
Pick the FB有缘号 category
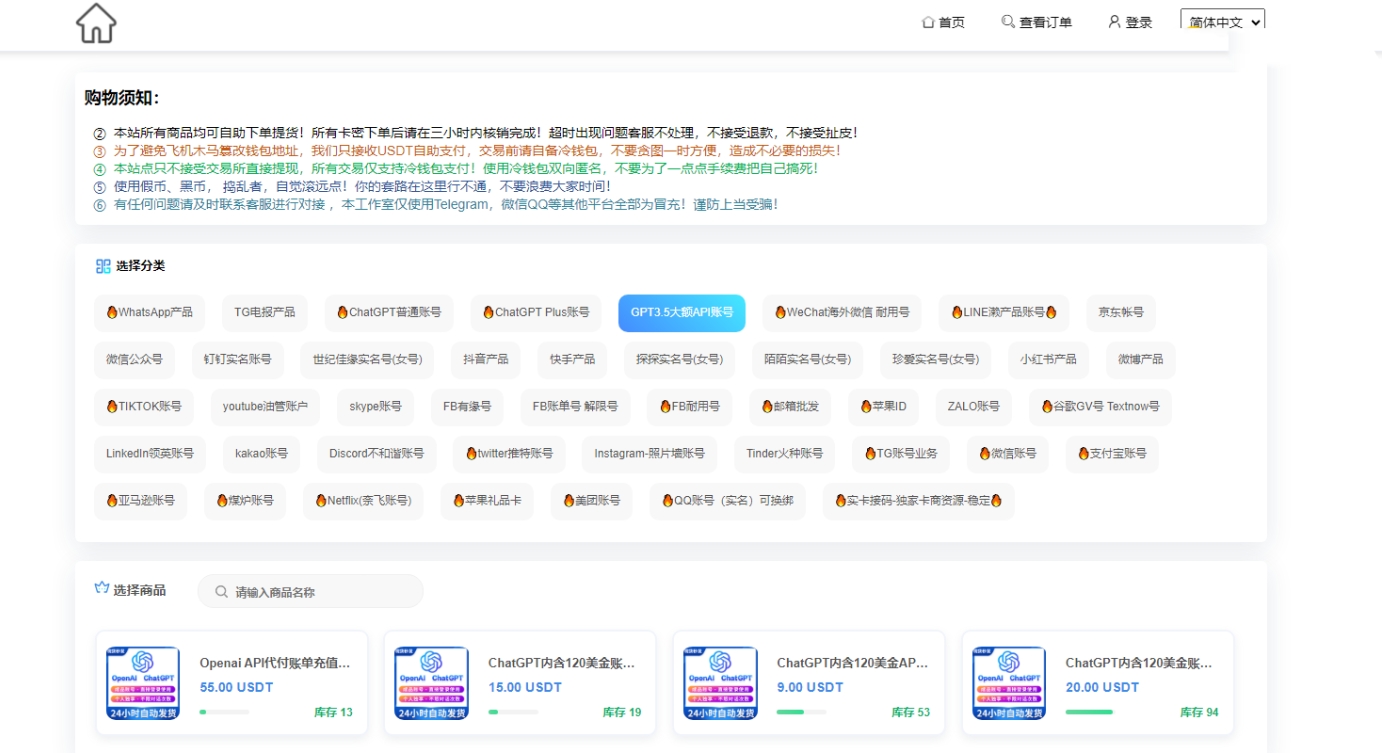click(x=467, y=407)
